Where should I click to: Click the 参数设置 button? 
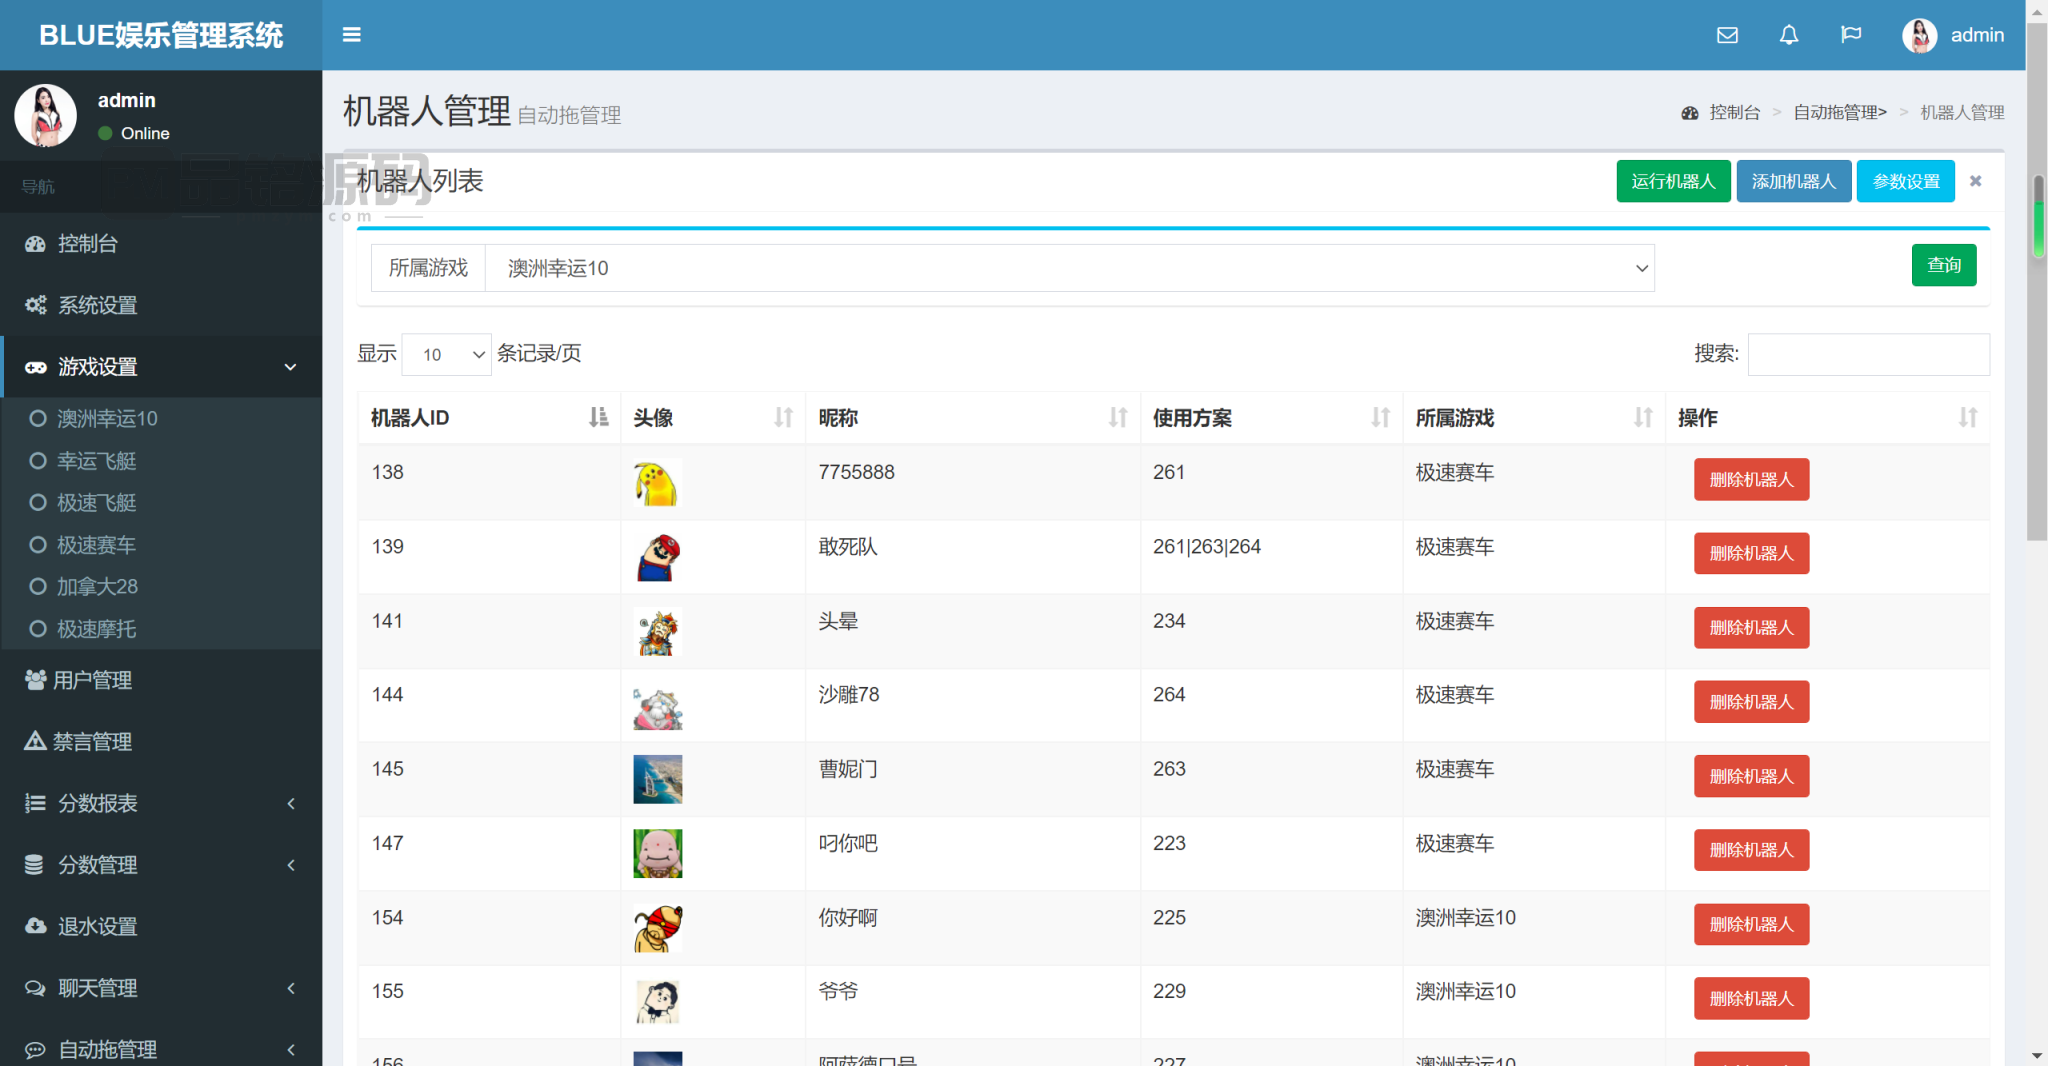[1906, 181]
